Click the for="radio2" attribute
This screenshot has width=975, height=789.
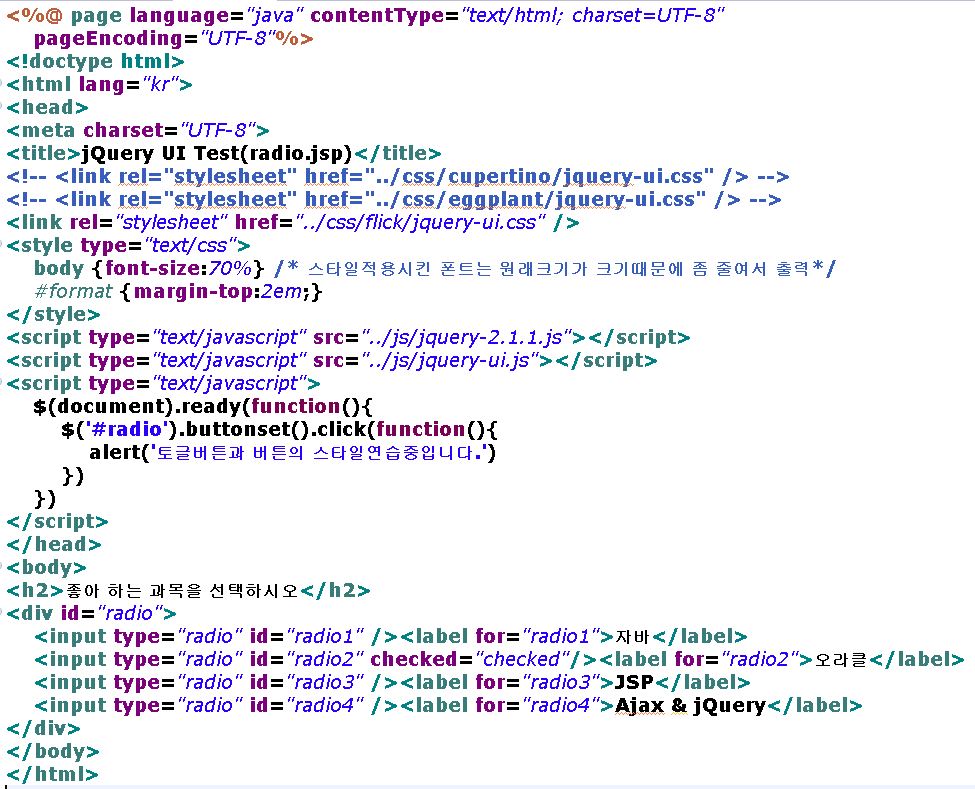coord(740,660)
